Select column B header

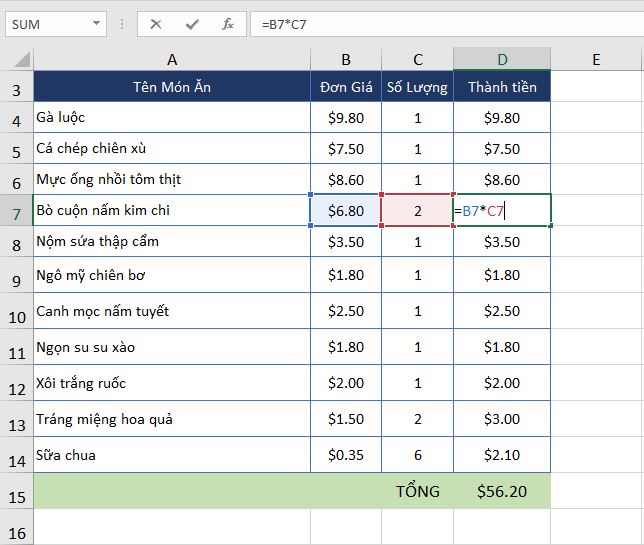(346, 60)
